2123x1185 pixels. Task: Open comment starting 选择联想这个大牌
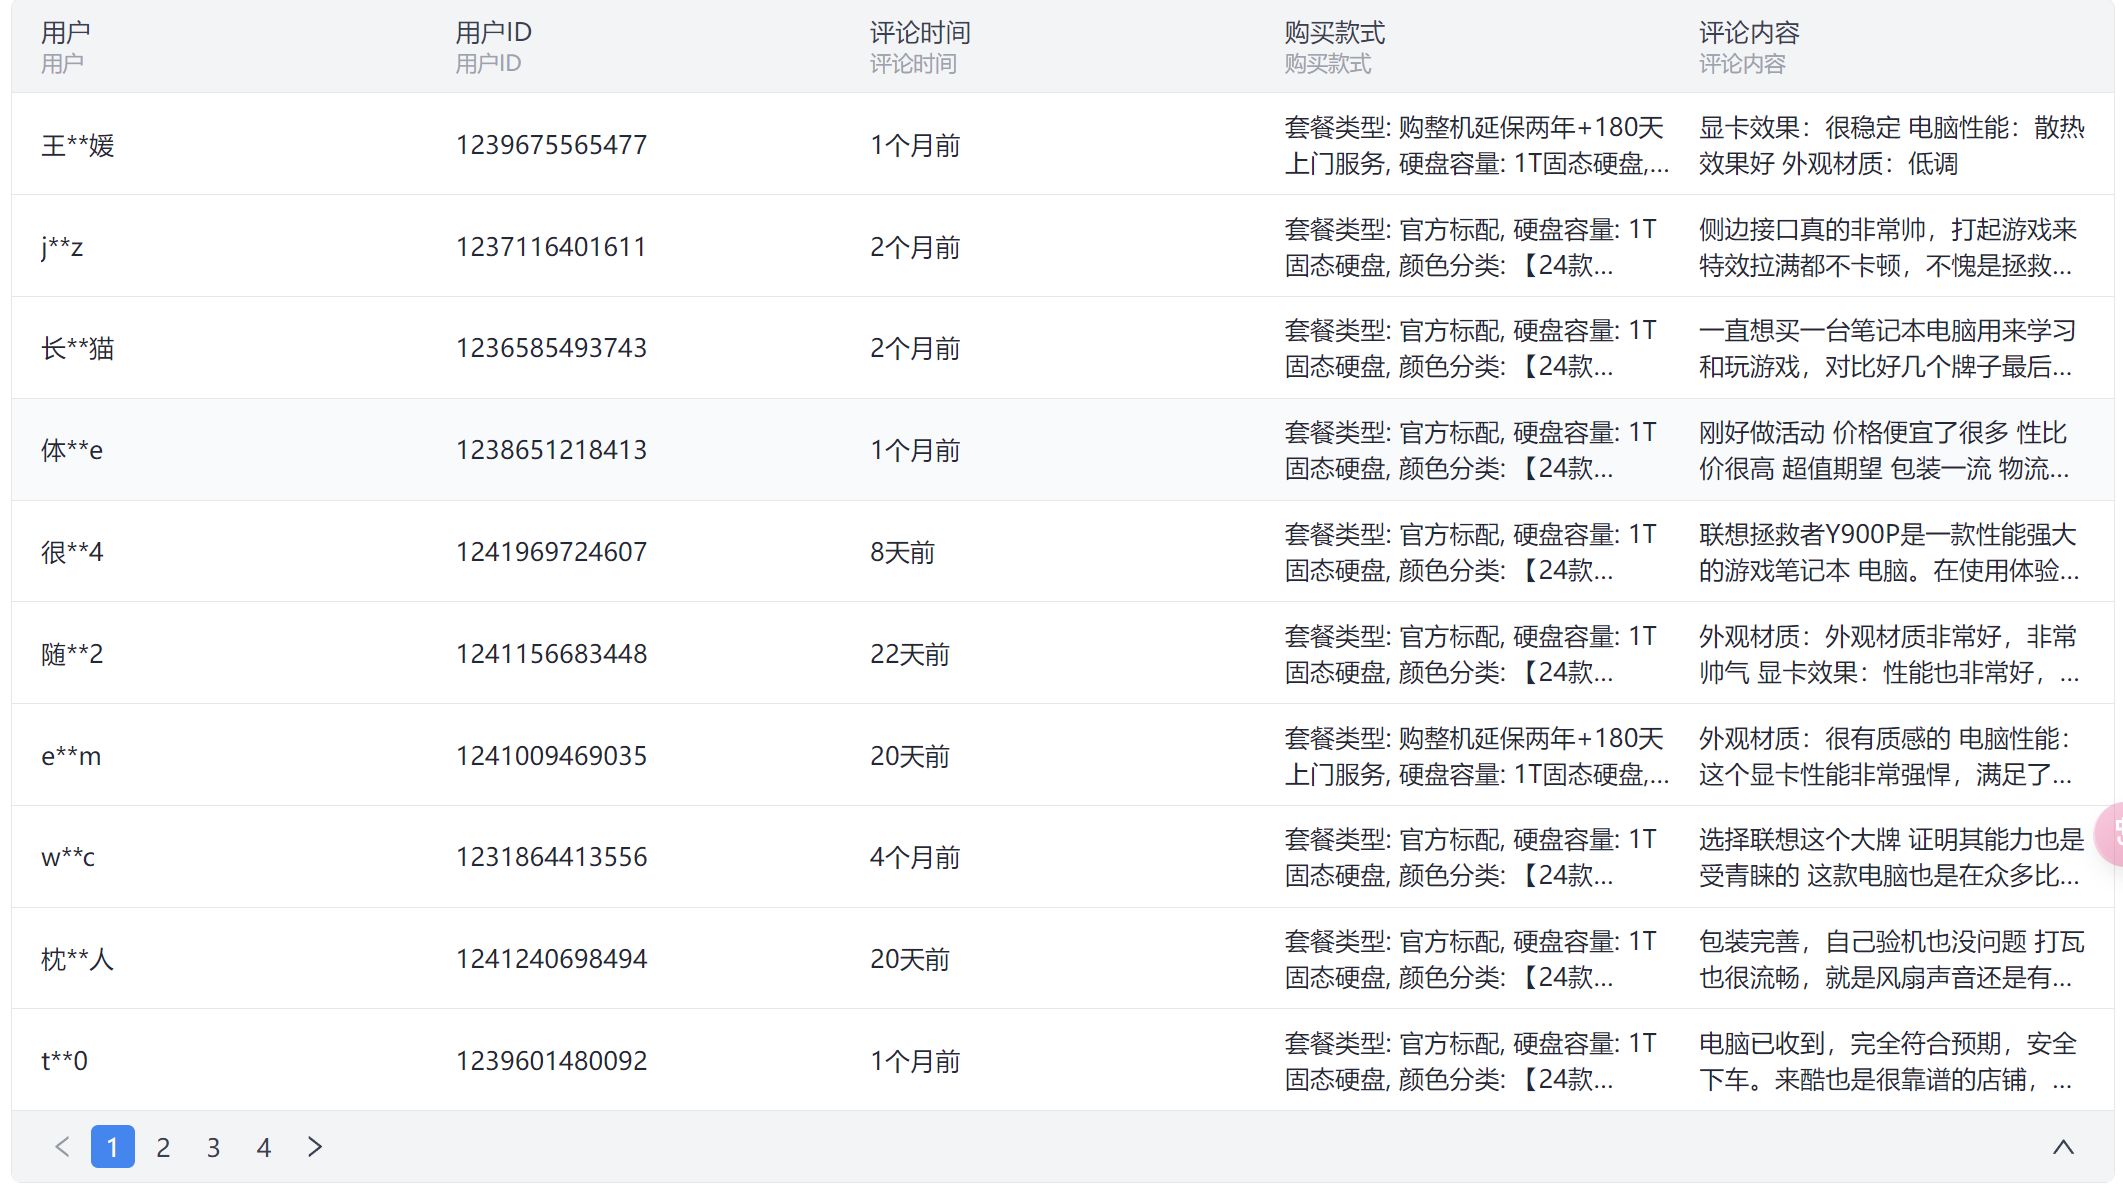tap(1892, 857)
